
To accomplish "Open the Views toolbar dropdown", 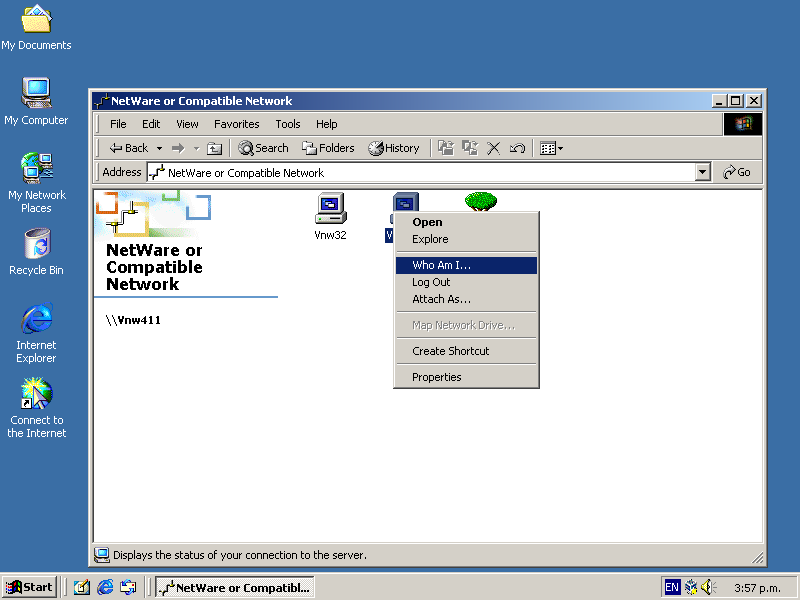I will 552,148.
